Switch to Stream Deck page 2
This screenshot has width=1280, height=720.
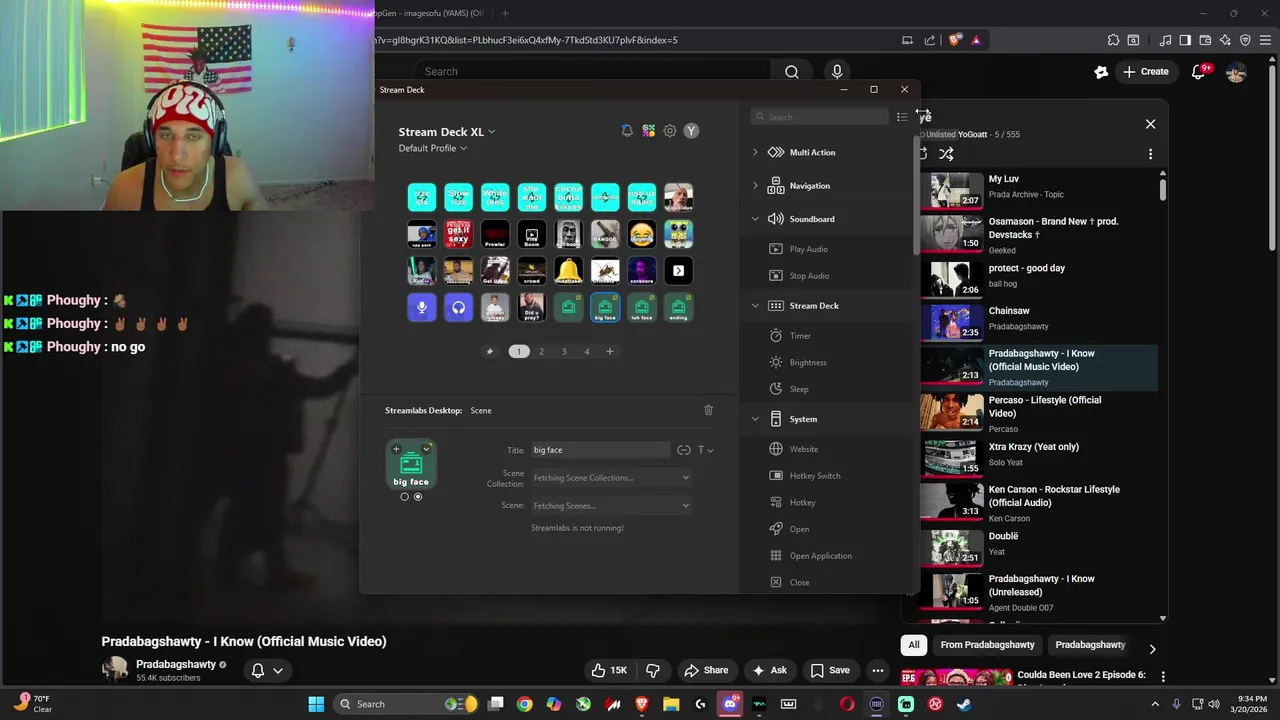pyautogui.click(x=541, y=351)
